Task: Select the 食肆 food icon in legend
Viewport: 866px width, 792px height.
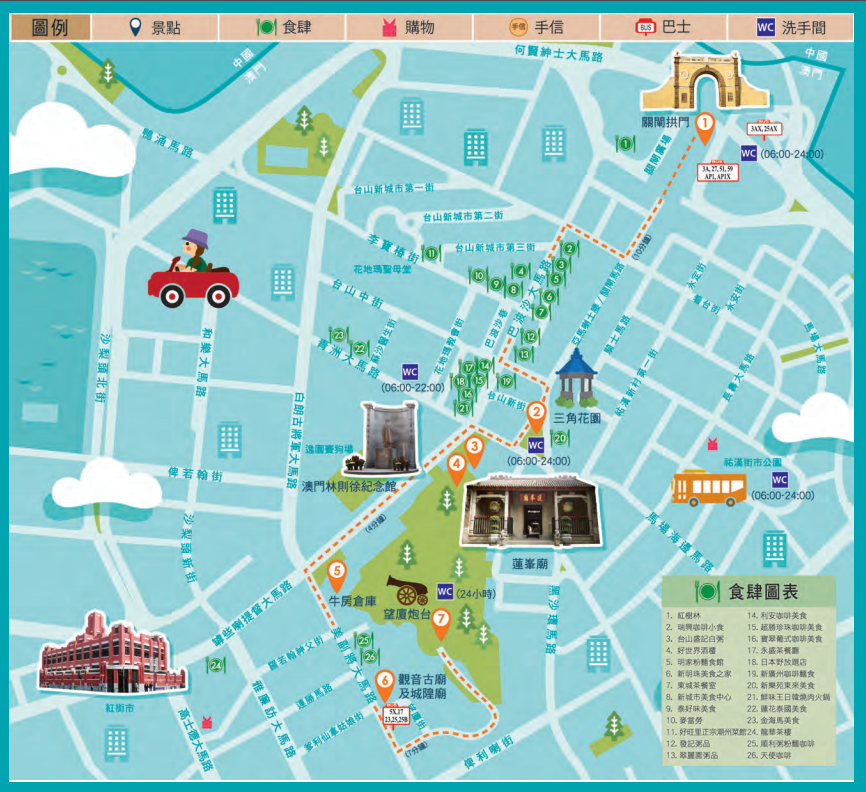Action: point(266,27)
